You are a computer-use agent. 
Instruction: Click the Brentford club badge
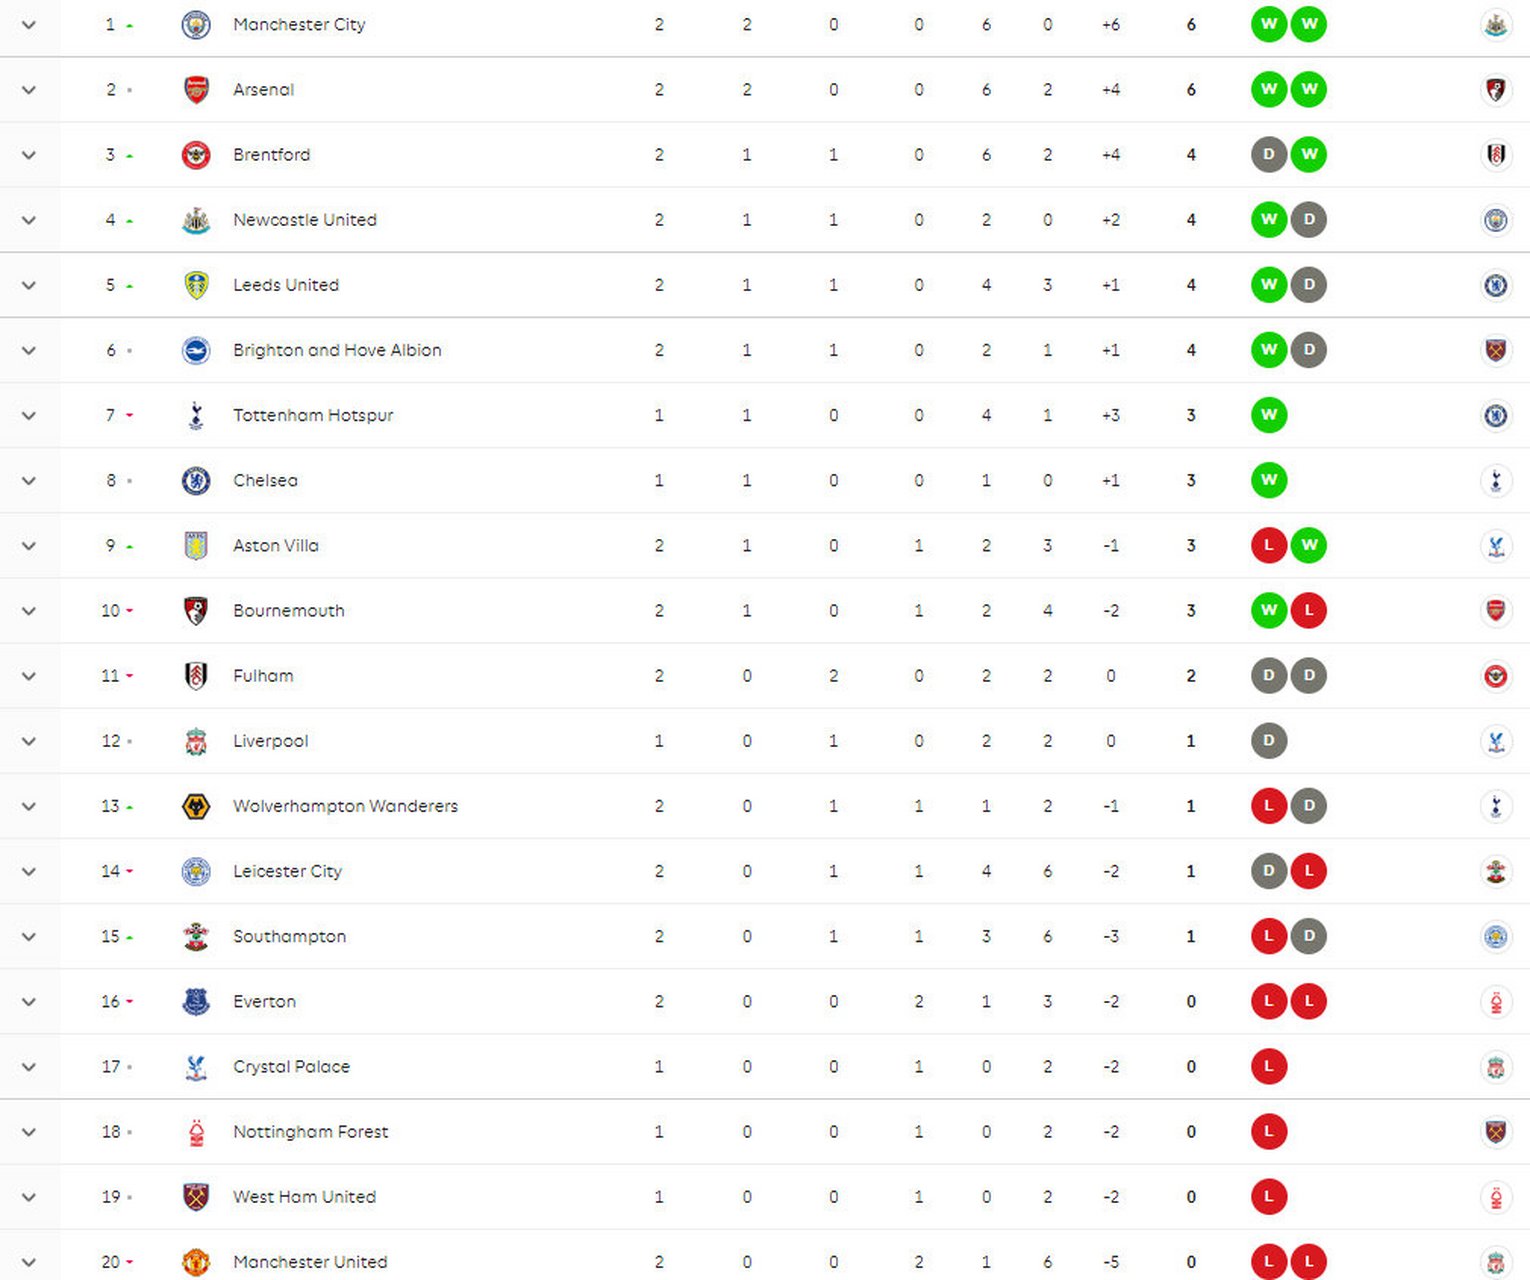point(196,155)
